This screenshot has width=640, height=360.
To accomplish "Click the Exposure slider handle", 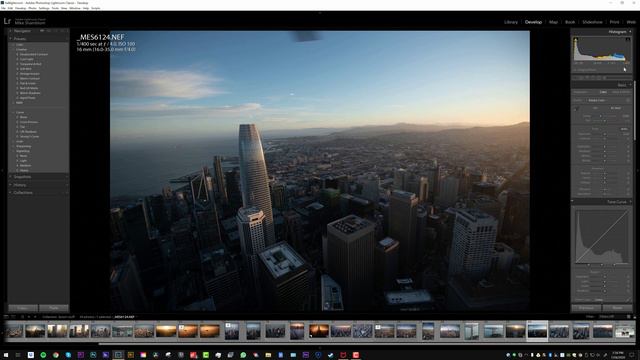I will tap(605, 134).
